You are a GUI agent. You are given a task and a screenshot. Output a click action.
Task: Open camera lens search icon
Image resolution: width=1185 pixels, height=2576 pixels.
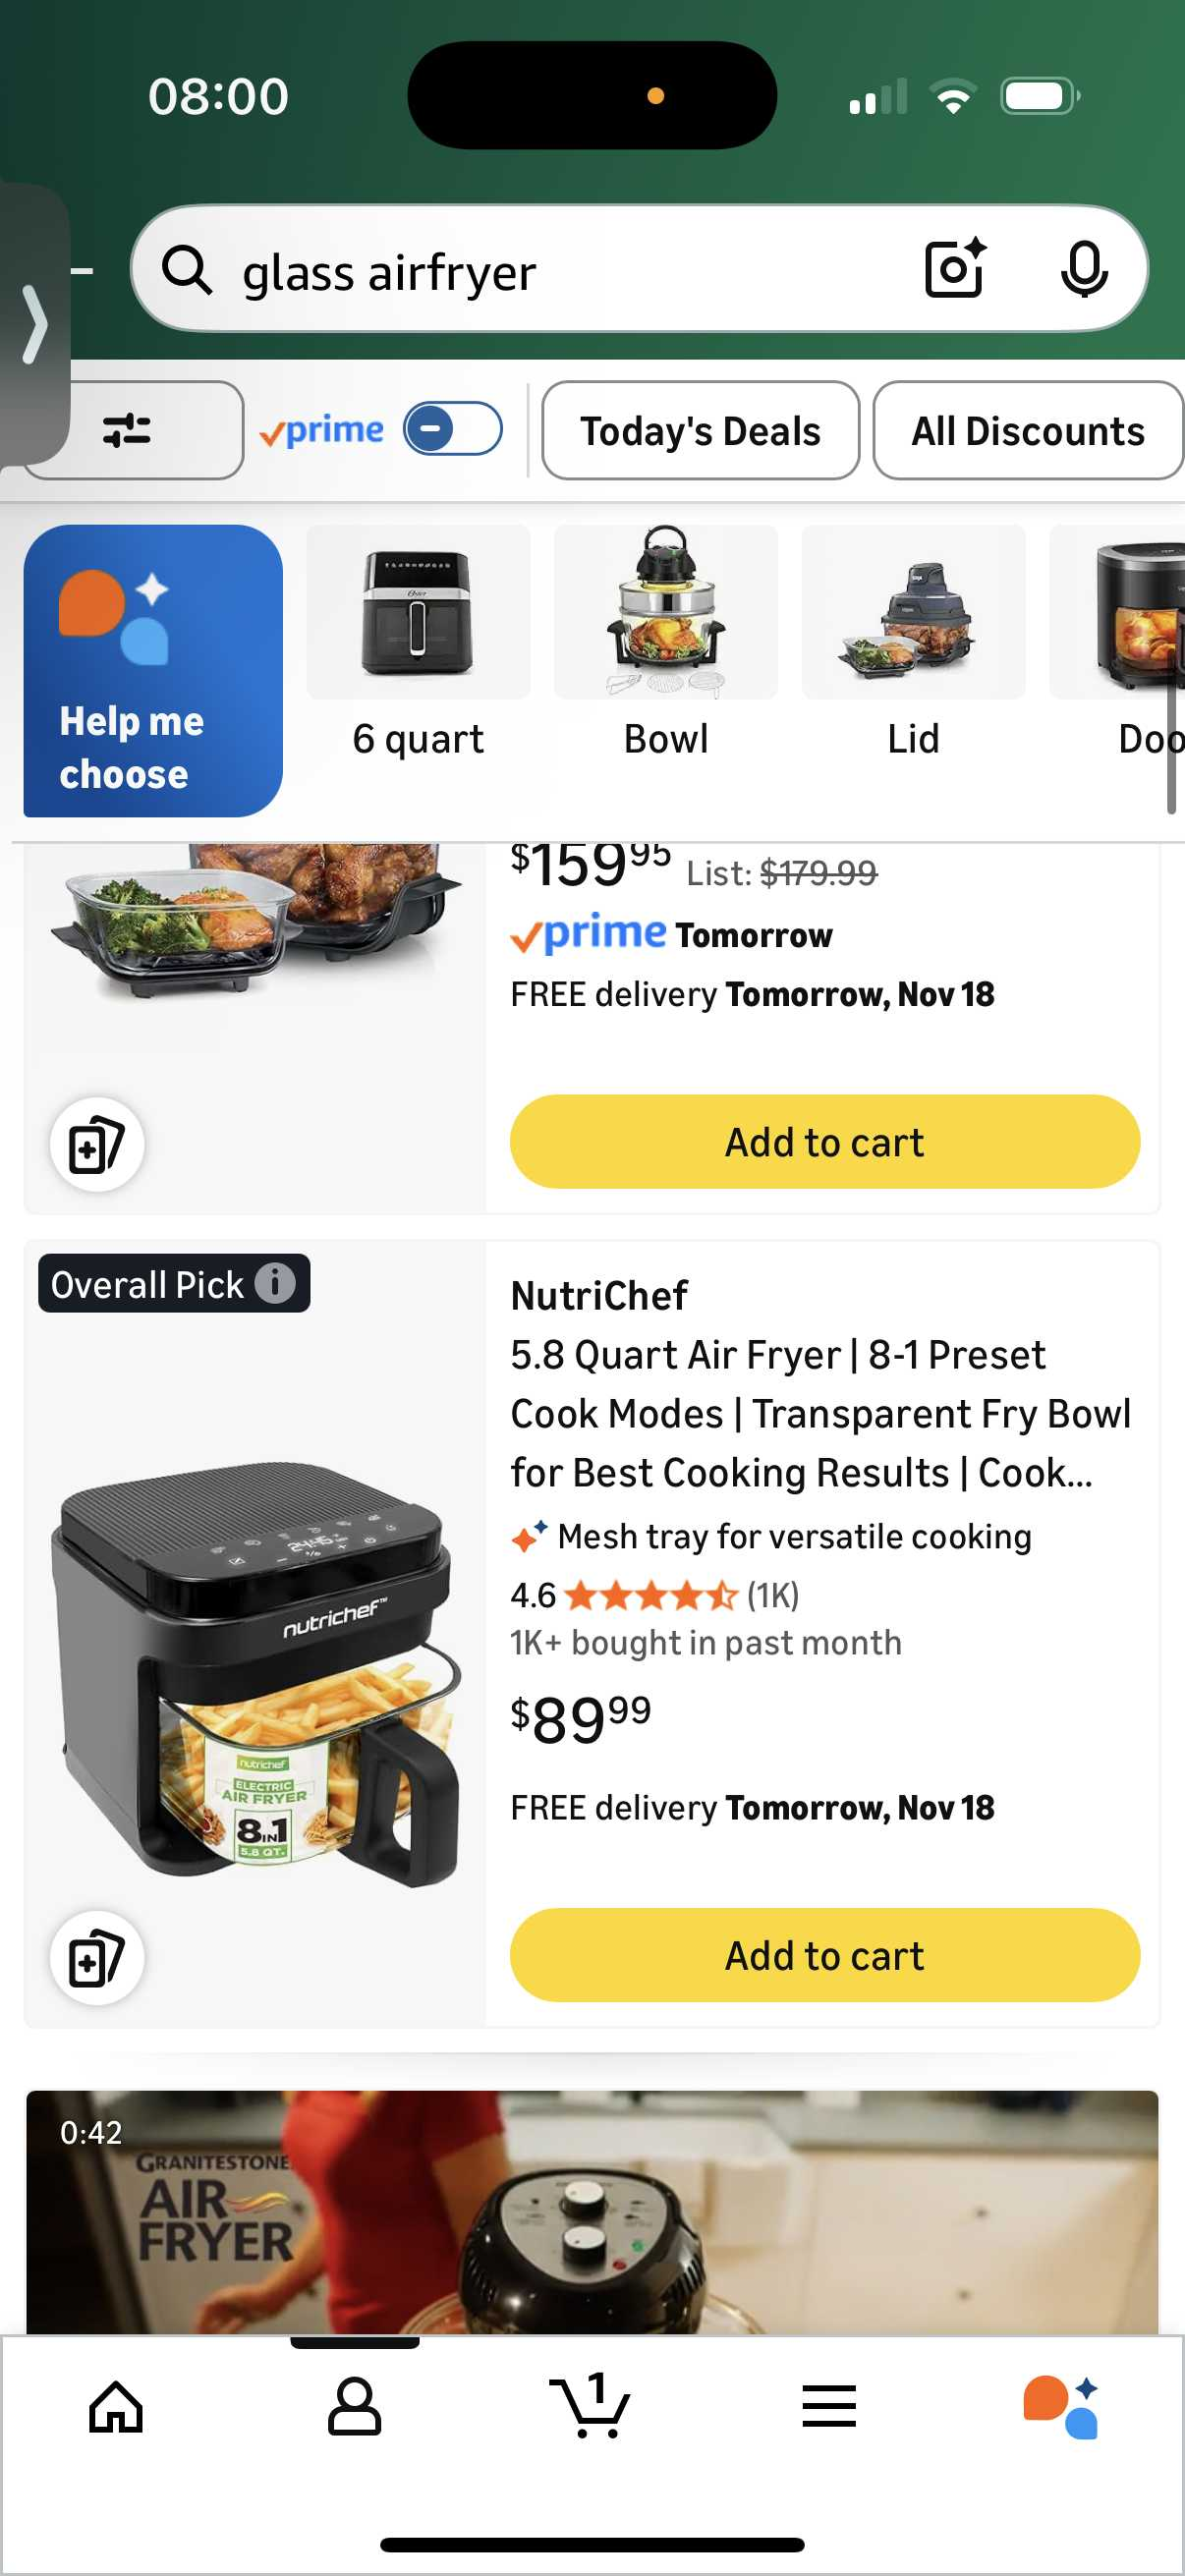(955, 269)
